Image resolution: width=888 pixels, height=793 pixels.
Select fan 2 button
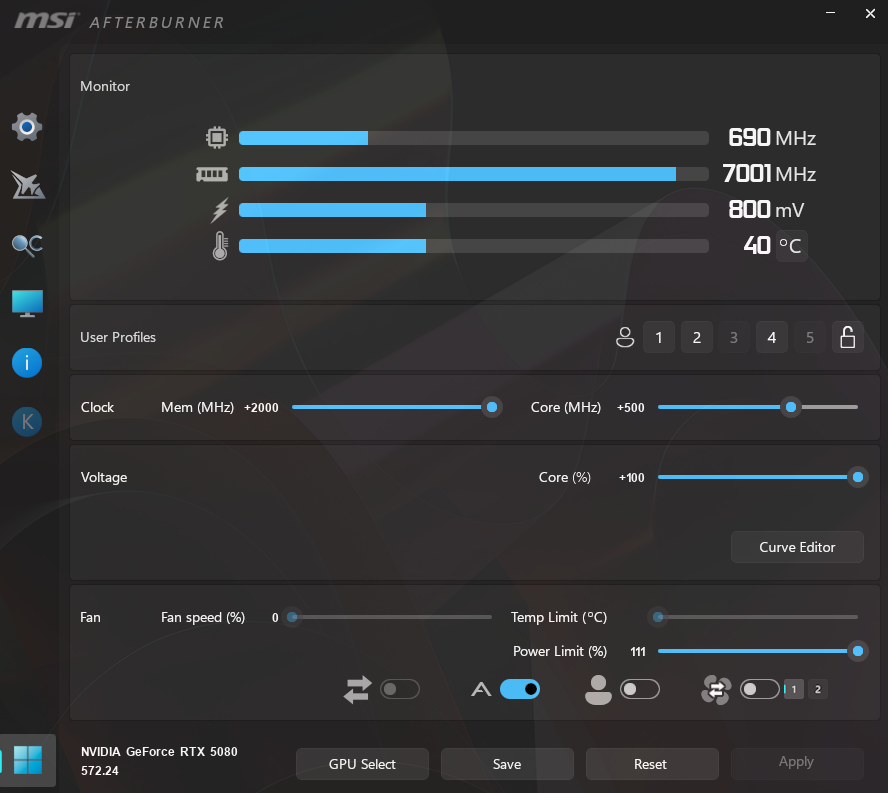coord(817,689)
